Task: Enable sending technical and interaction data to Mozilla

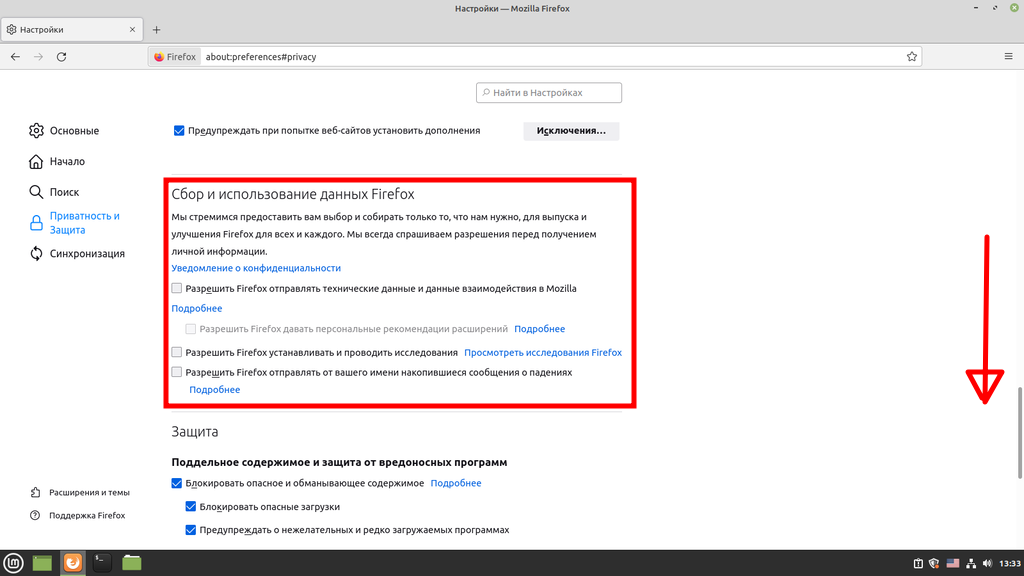Action: 177,289
